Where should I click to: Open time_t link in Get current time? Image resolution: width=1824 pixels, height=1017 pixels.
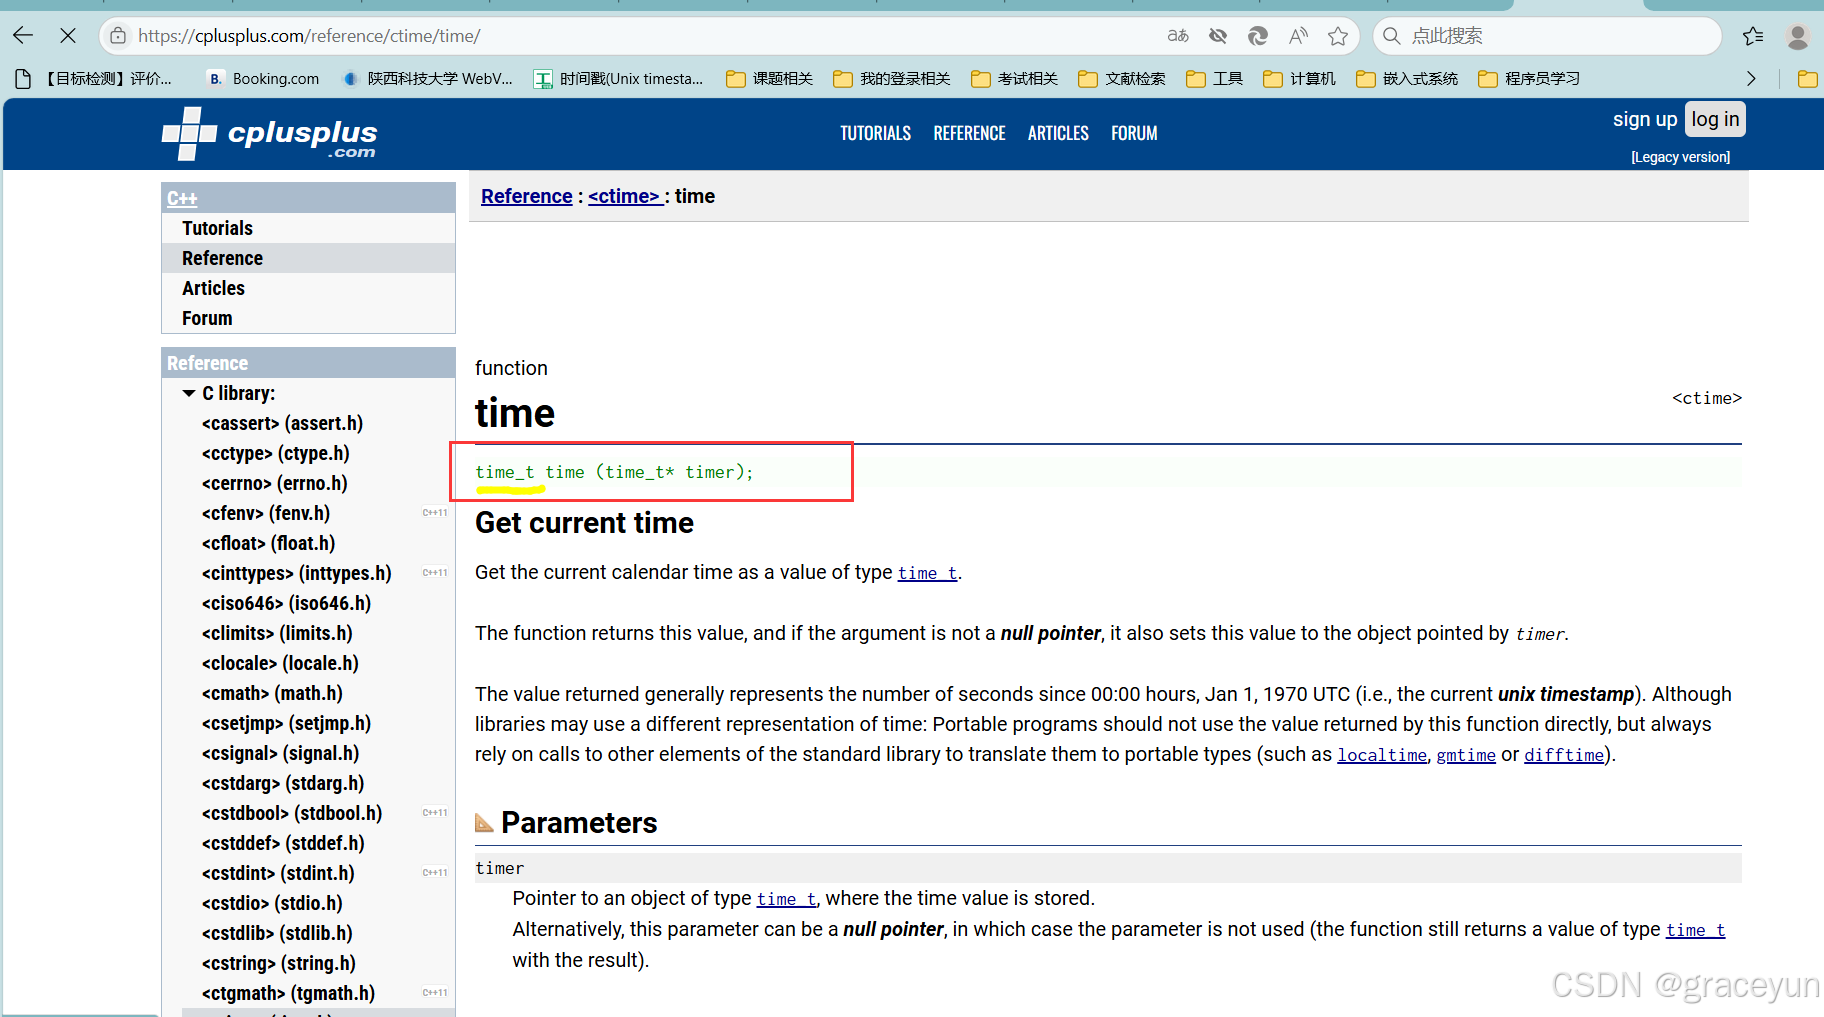pos(927,573)
